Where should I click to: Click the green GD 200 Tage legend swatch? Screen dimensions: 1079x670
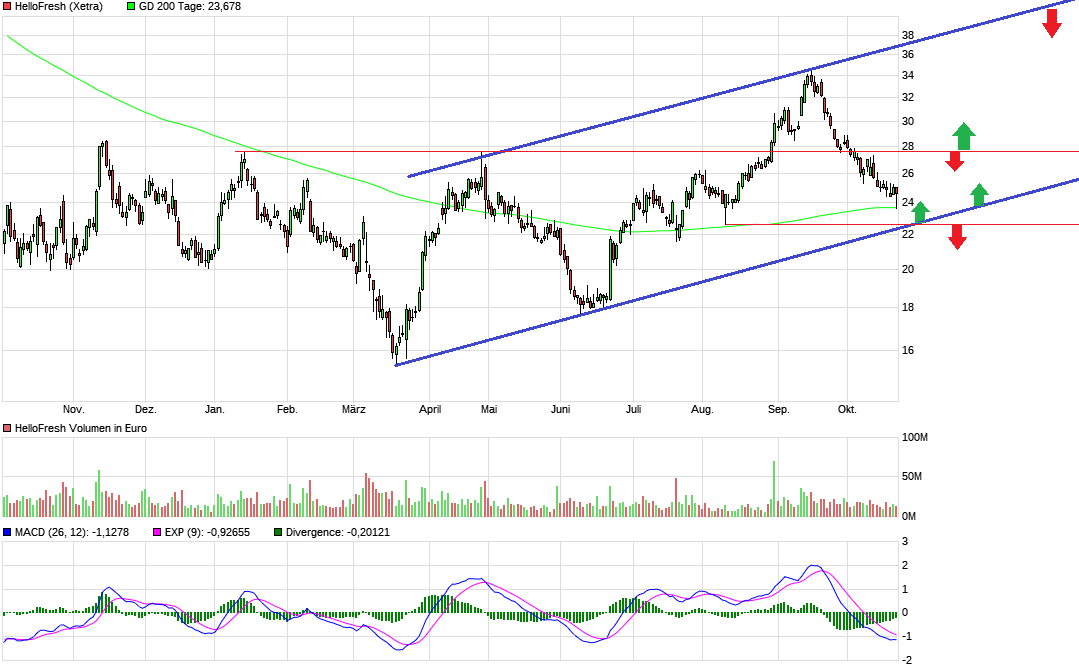[131, 6]
